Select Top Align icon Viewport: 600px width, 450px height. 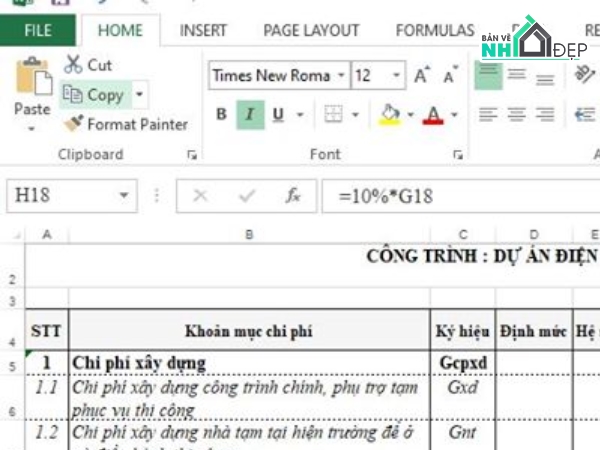click(x=488, y=75)
